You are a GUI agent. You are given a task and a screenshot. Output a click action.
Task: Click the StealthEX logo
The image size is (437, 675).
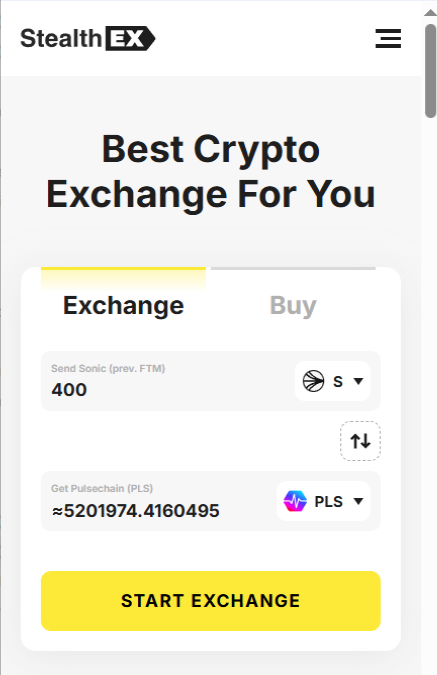point(88,38)
